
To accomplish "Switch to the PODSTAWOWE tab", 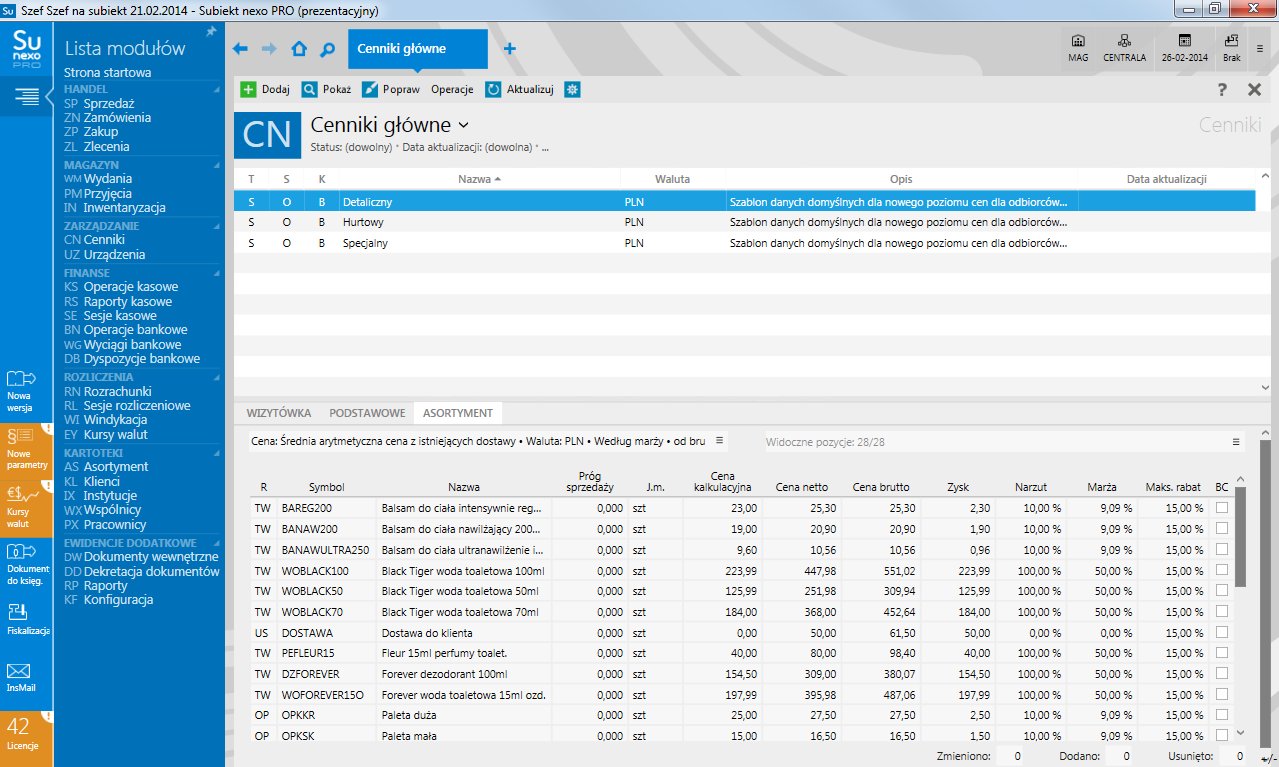I will pos(367,413).
